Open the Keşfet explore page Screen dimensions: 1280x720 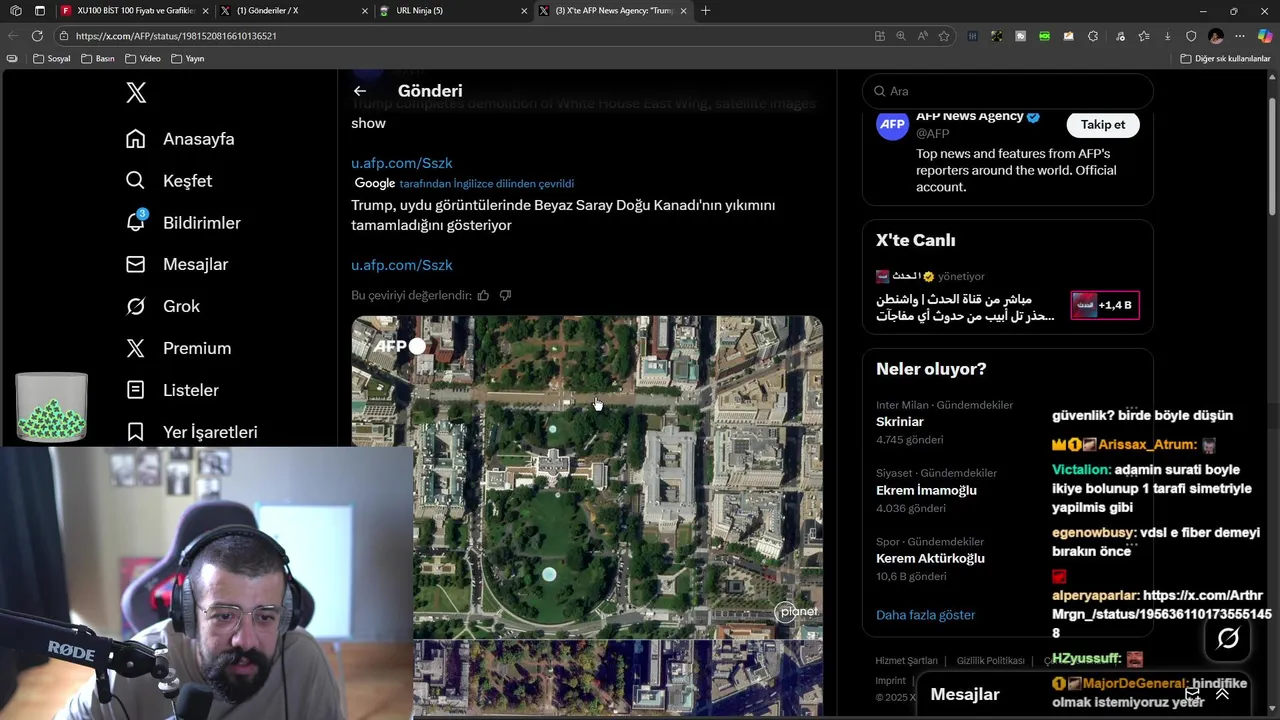tap(169, 181)
